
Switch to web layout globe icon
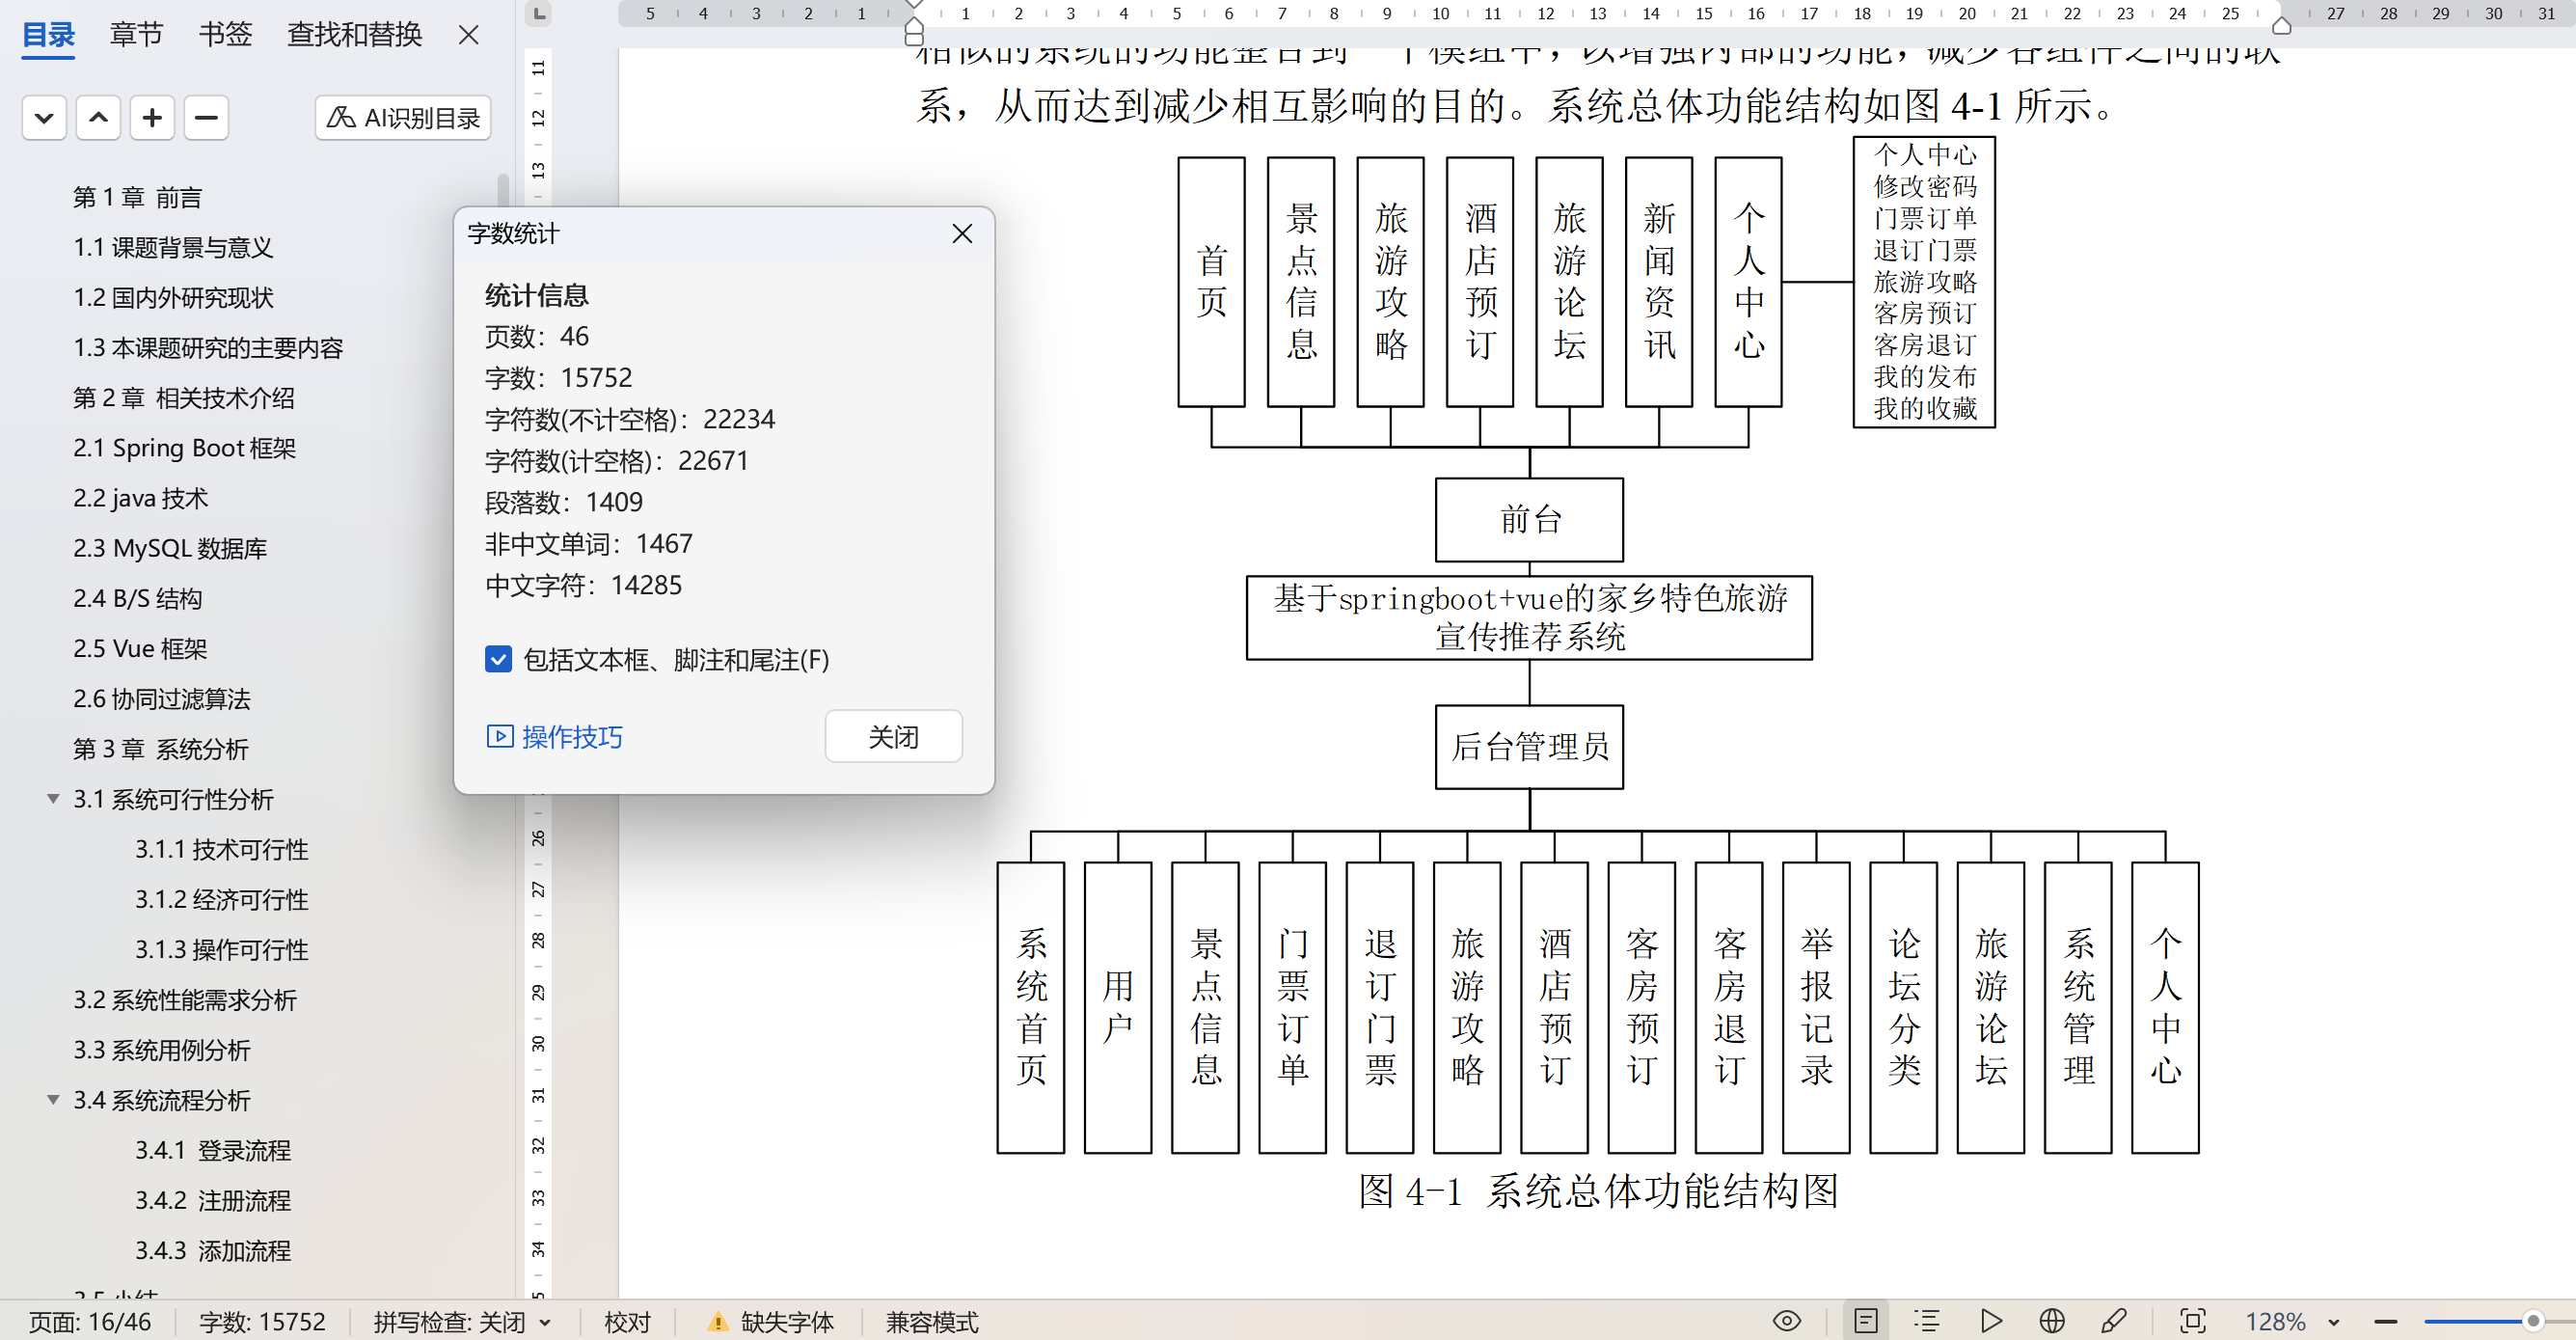(2051, 1321)
